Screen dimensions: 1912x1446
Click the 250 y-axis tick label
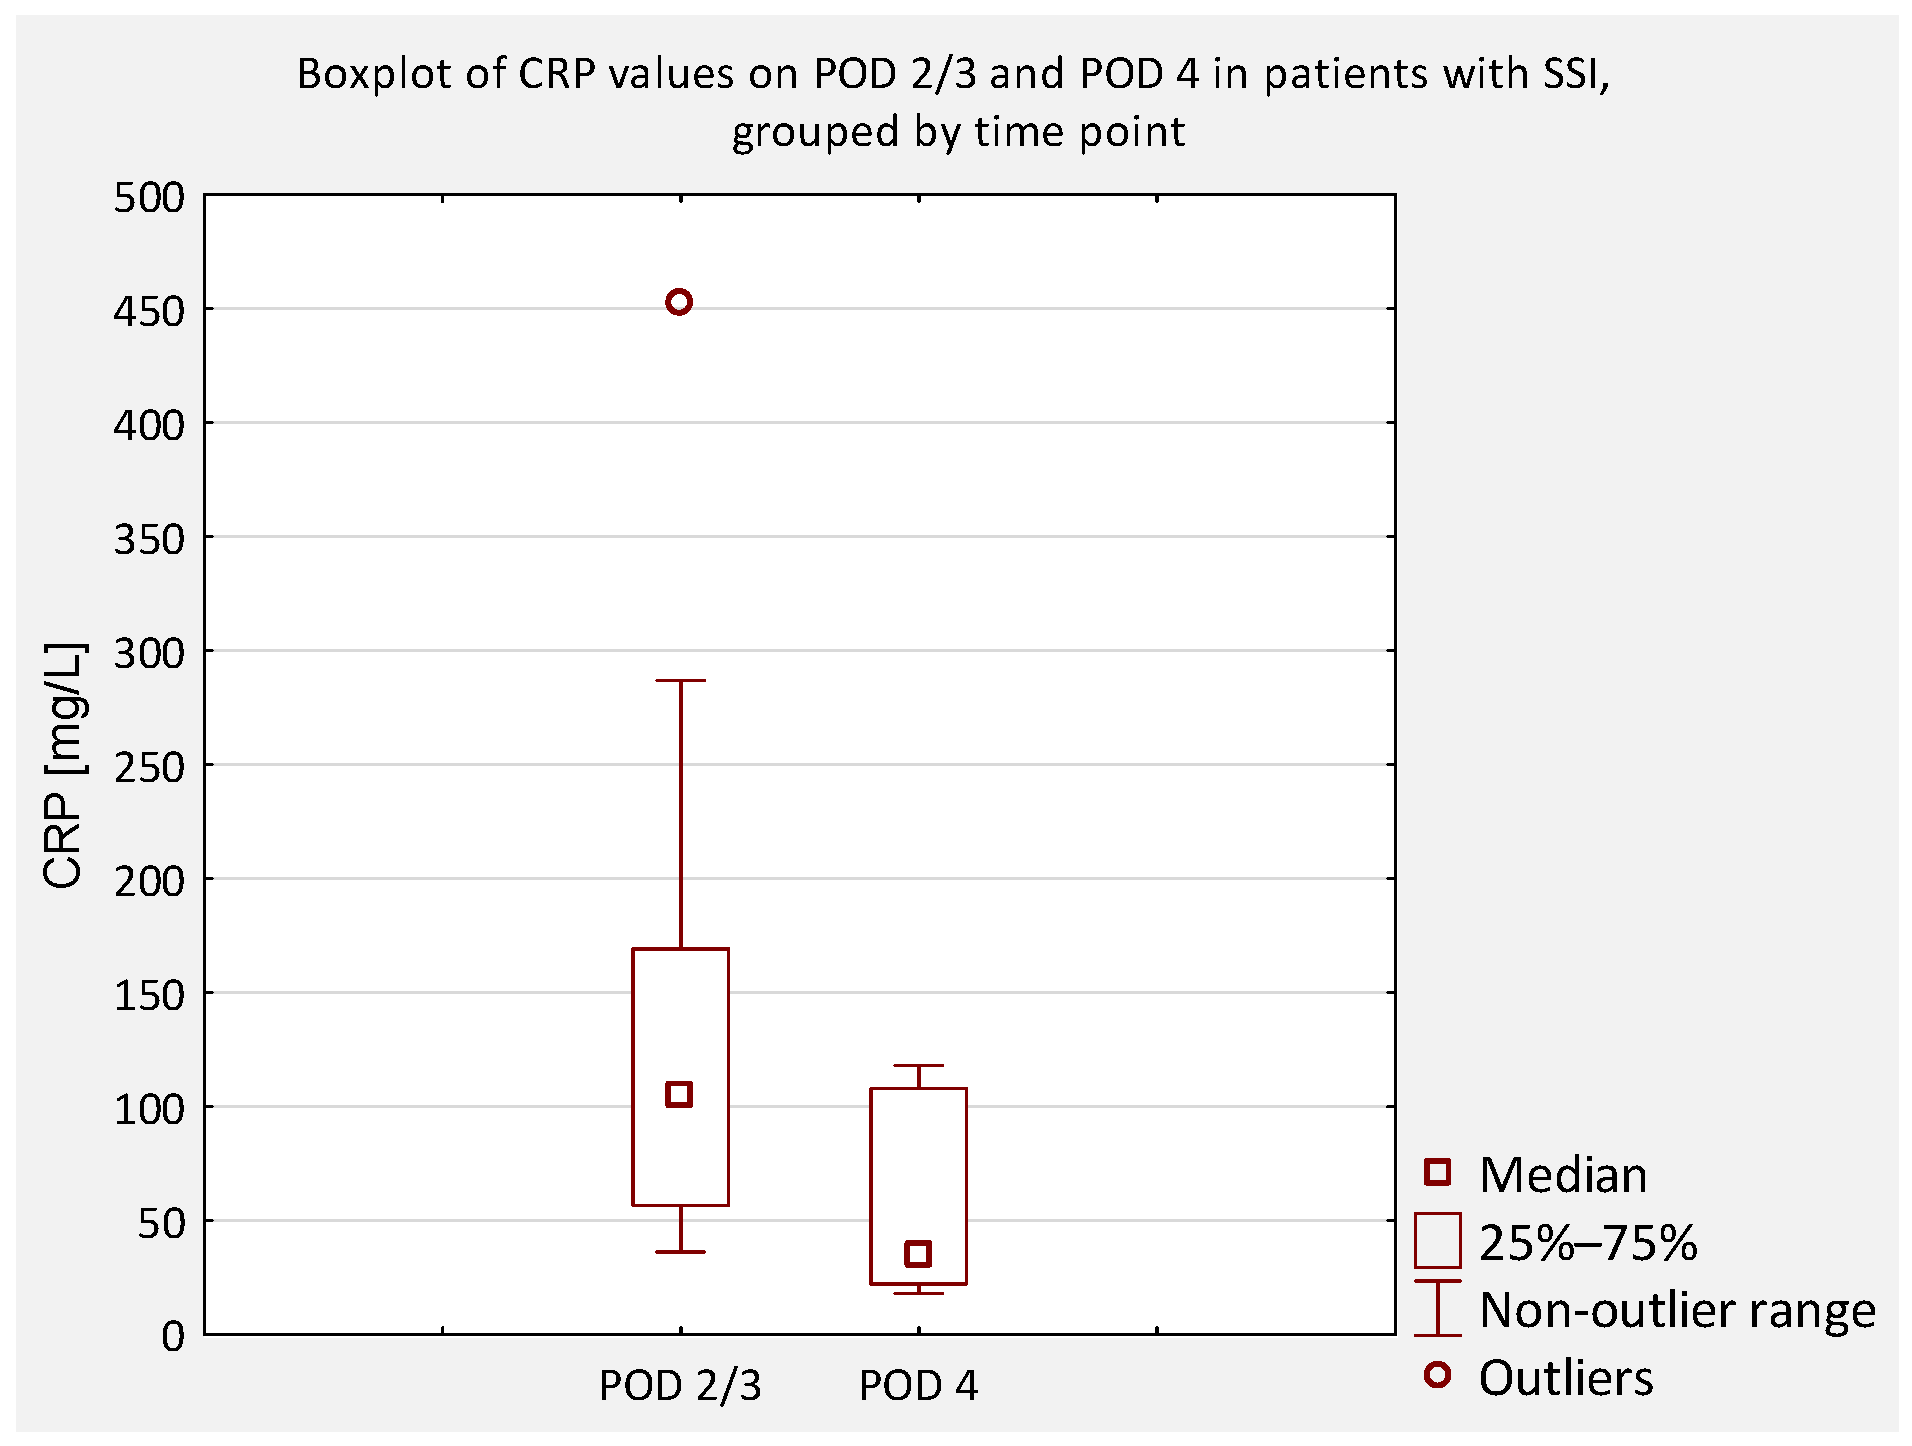[x=149, y=767]
